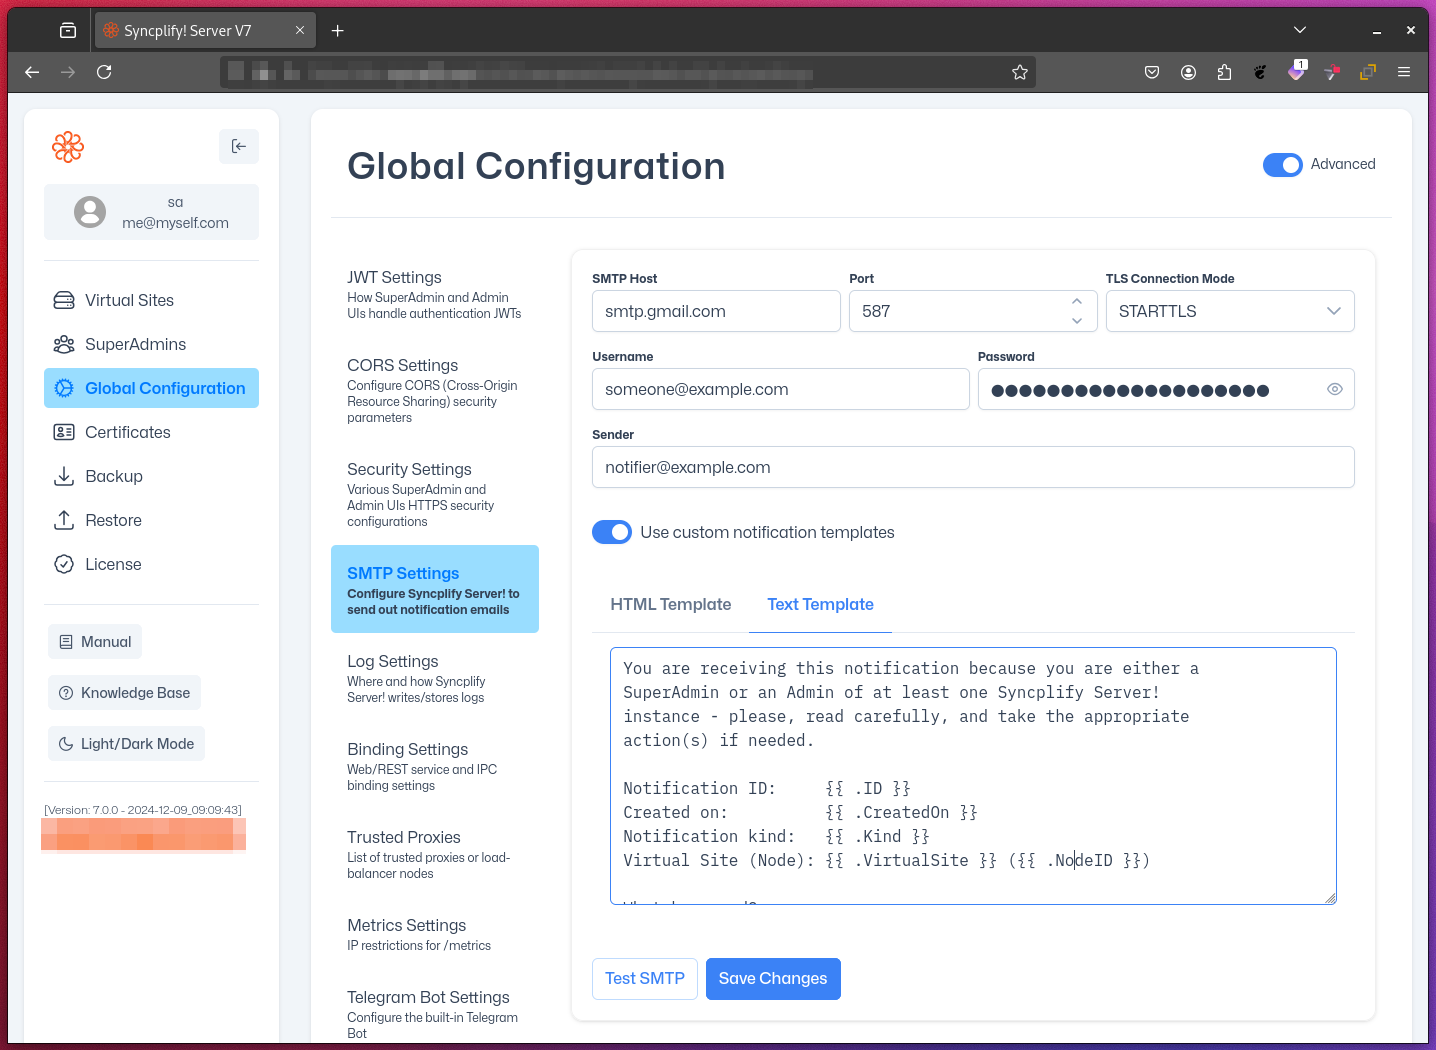Click the Syncplify flower logo
This screenshot has height=1050, width=1436.
(x=68, y=147)
